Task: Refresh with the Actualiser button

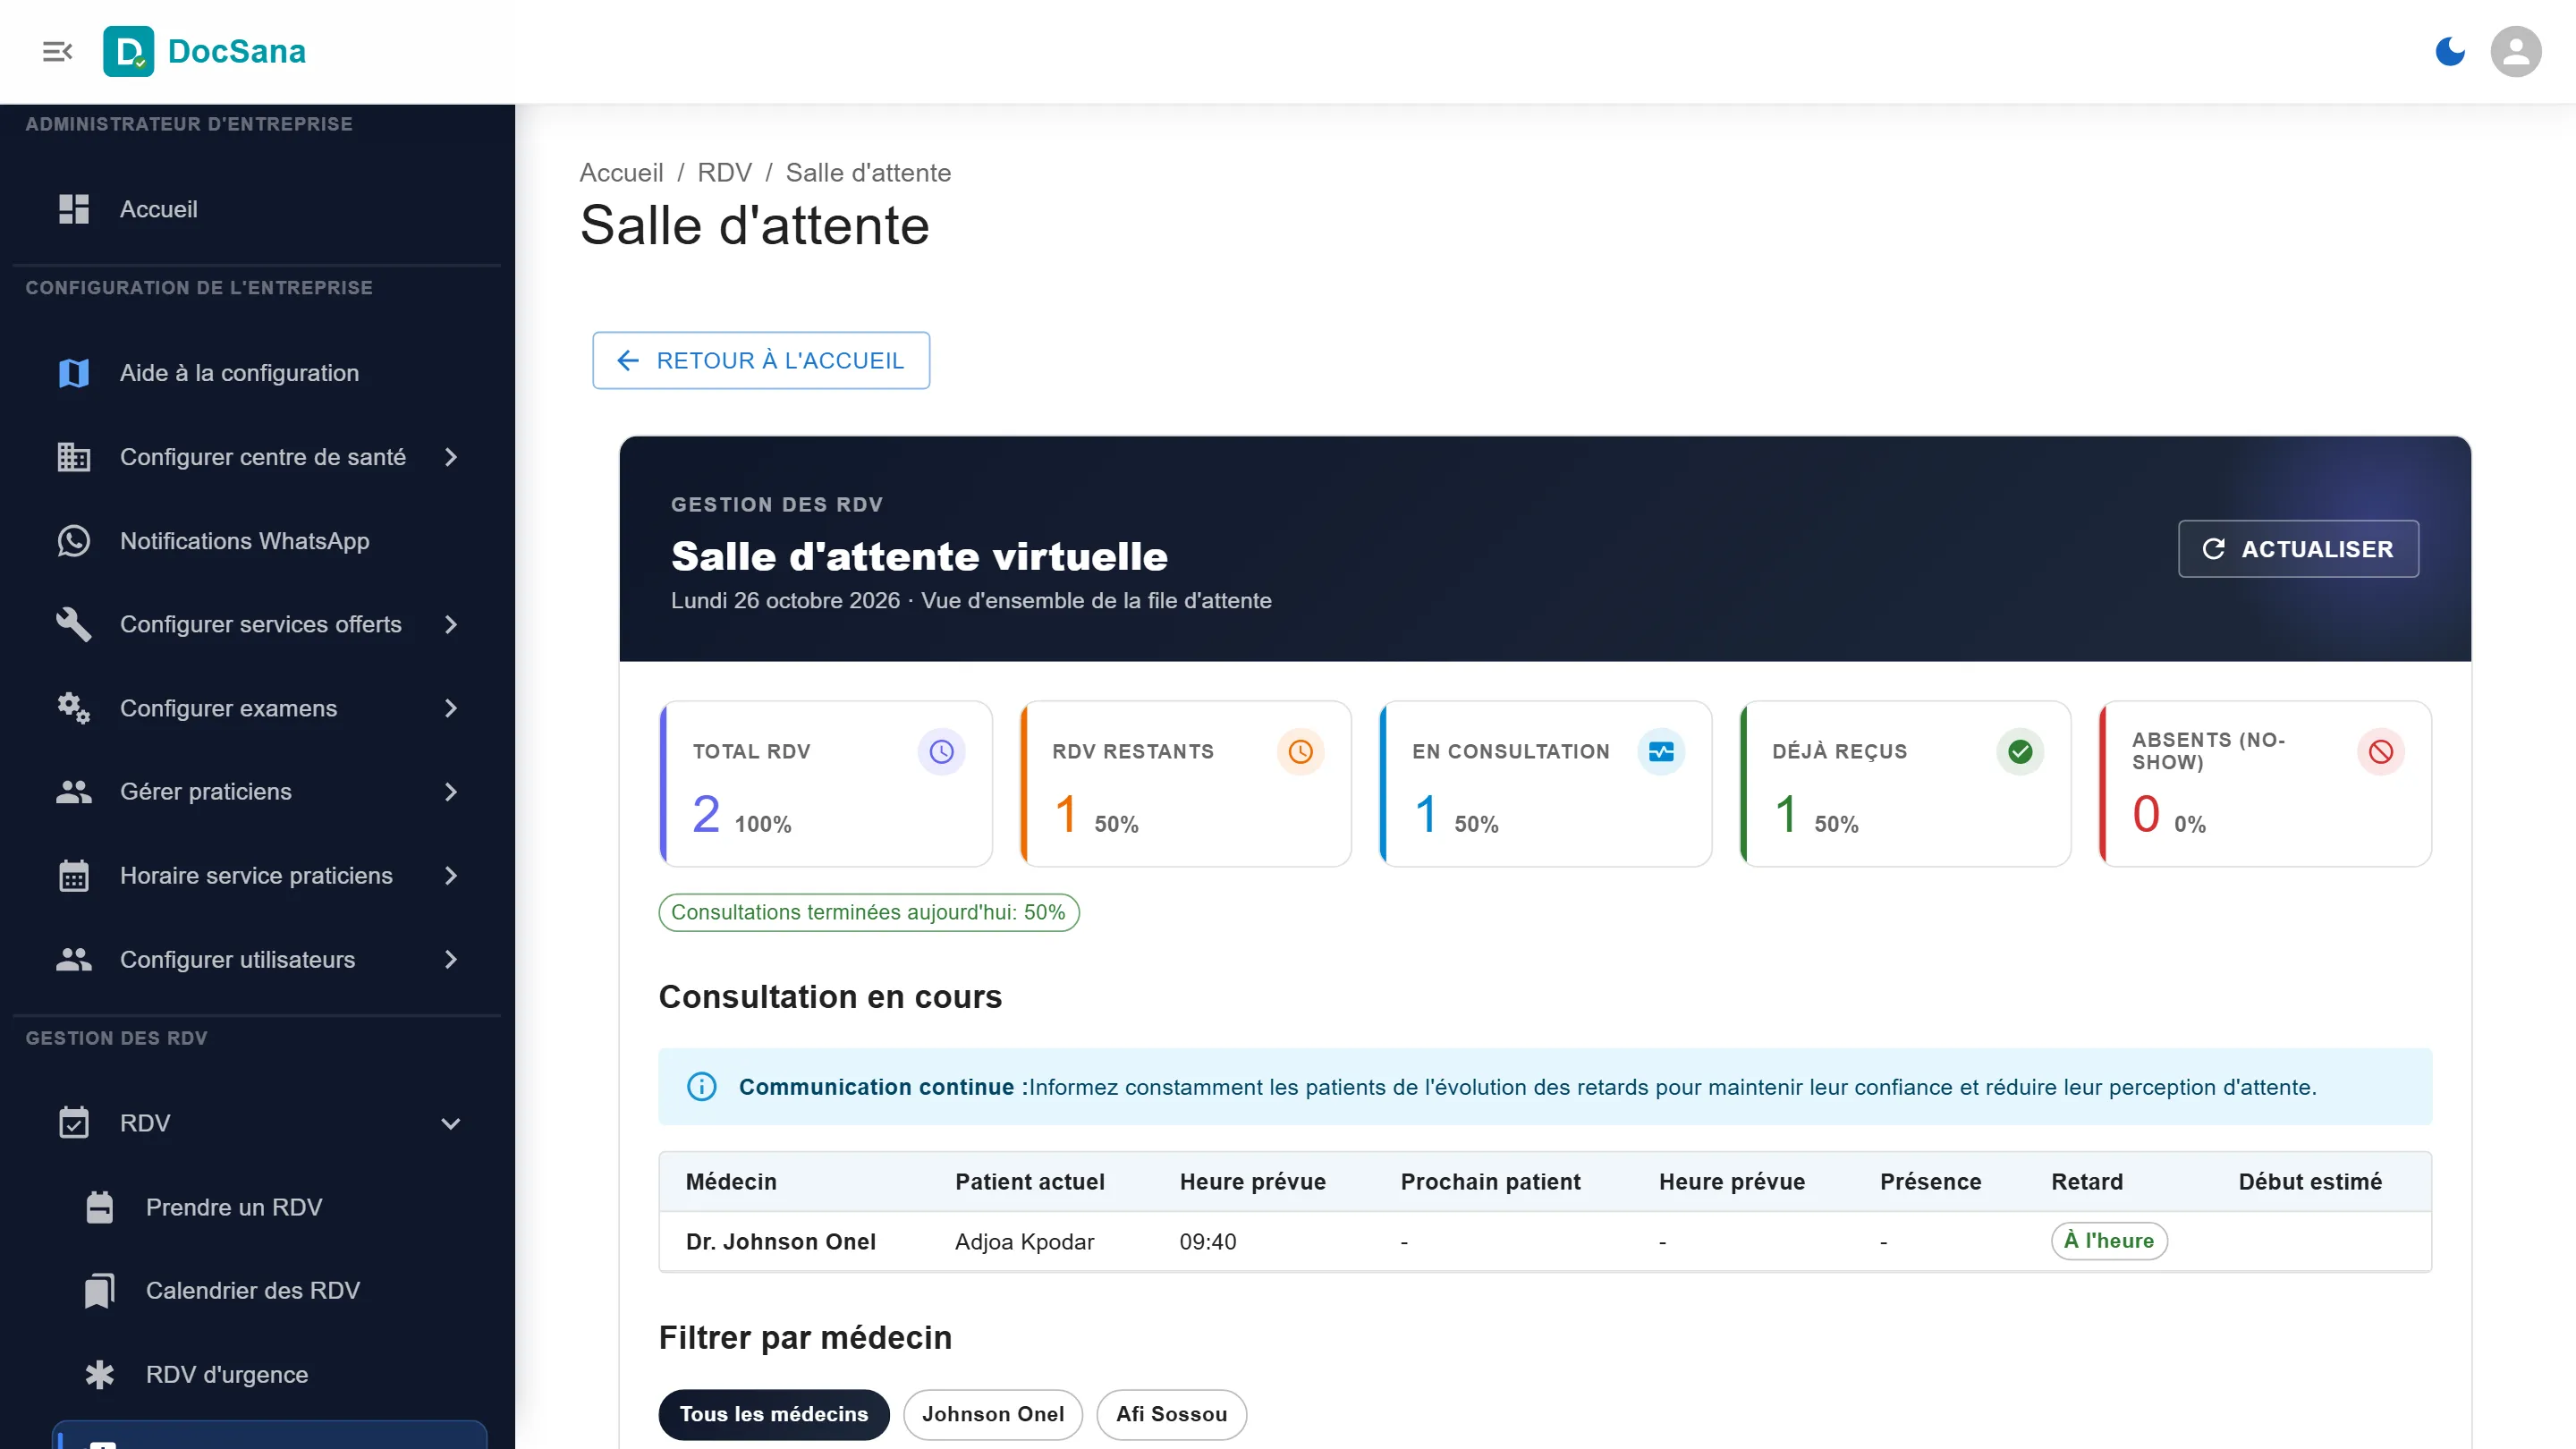Action: [2298, 549]
